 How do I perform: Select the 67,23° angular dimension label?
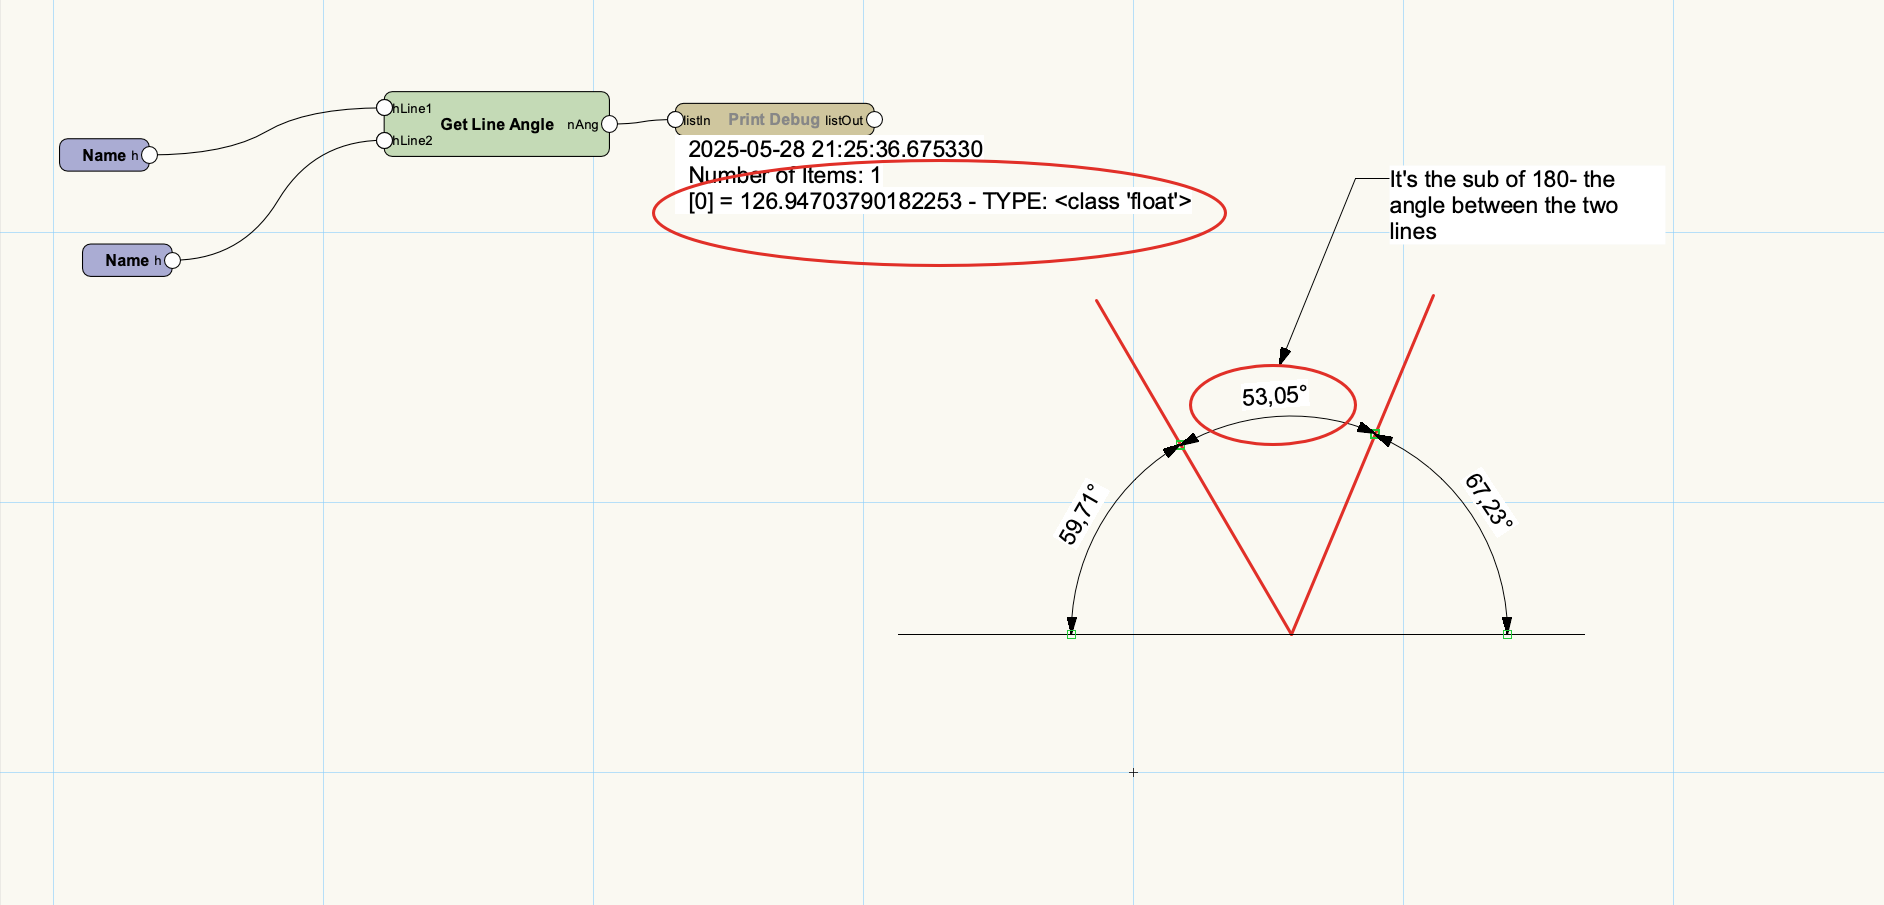point(1489,500)
